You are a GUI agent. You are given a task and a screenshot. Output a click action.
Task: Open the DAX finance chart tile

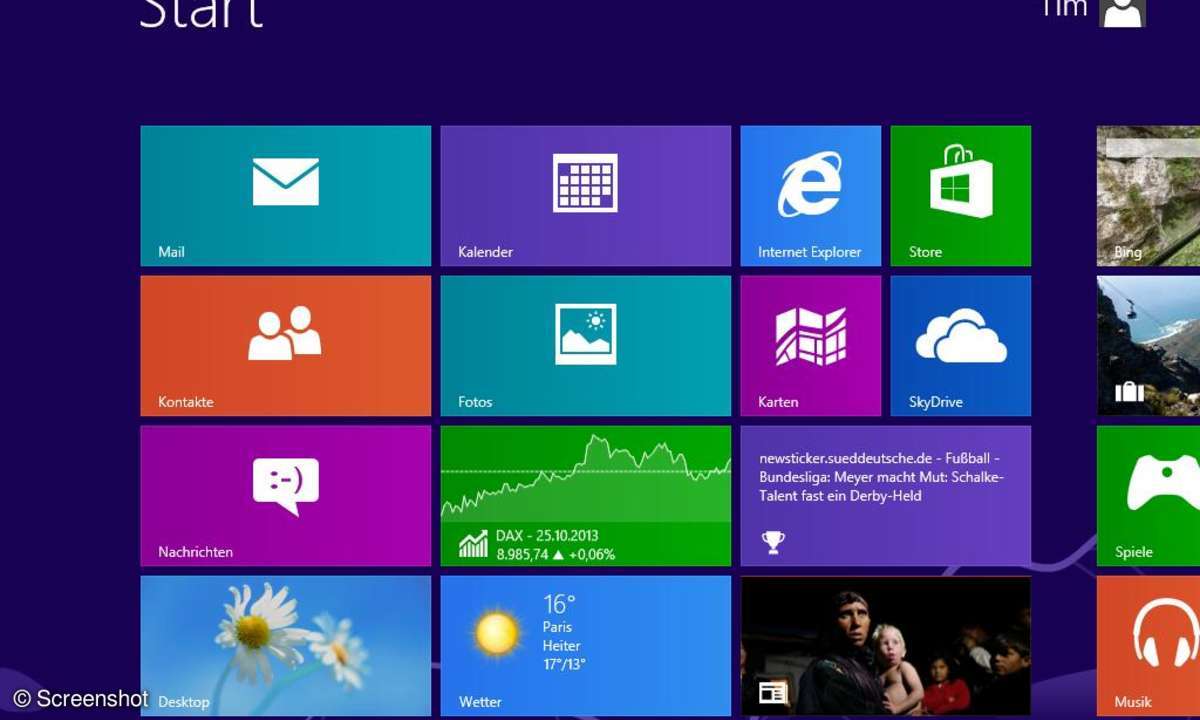[586, 496]
